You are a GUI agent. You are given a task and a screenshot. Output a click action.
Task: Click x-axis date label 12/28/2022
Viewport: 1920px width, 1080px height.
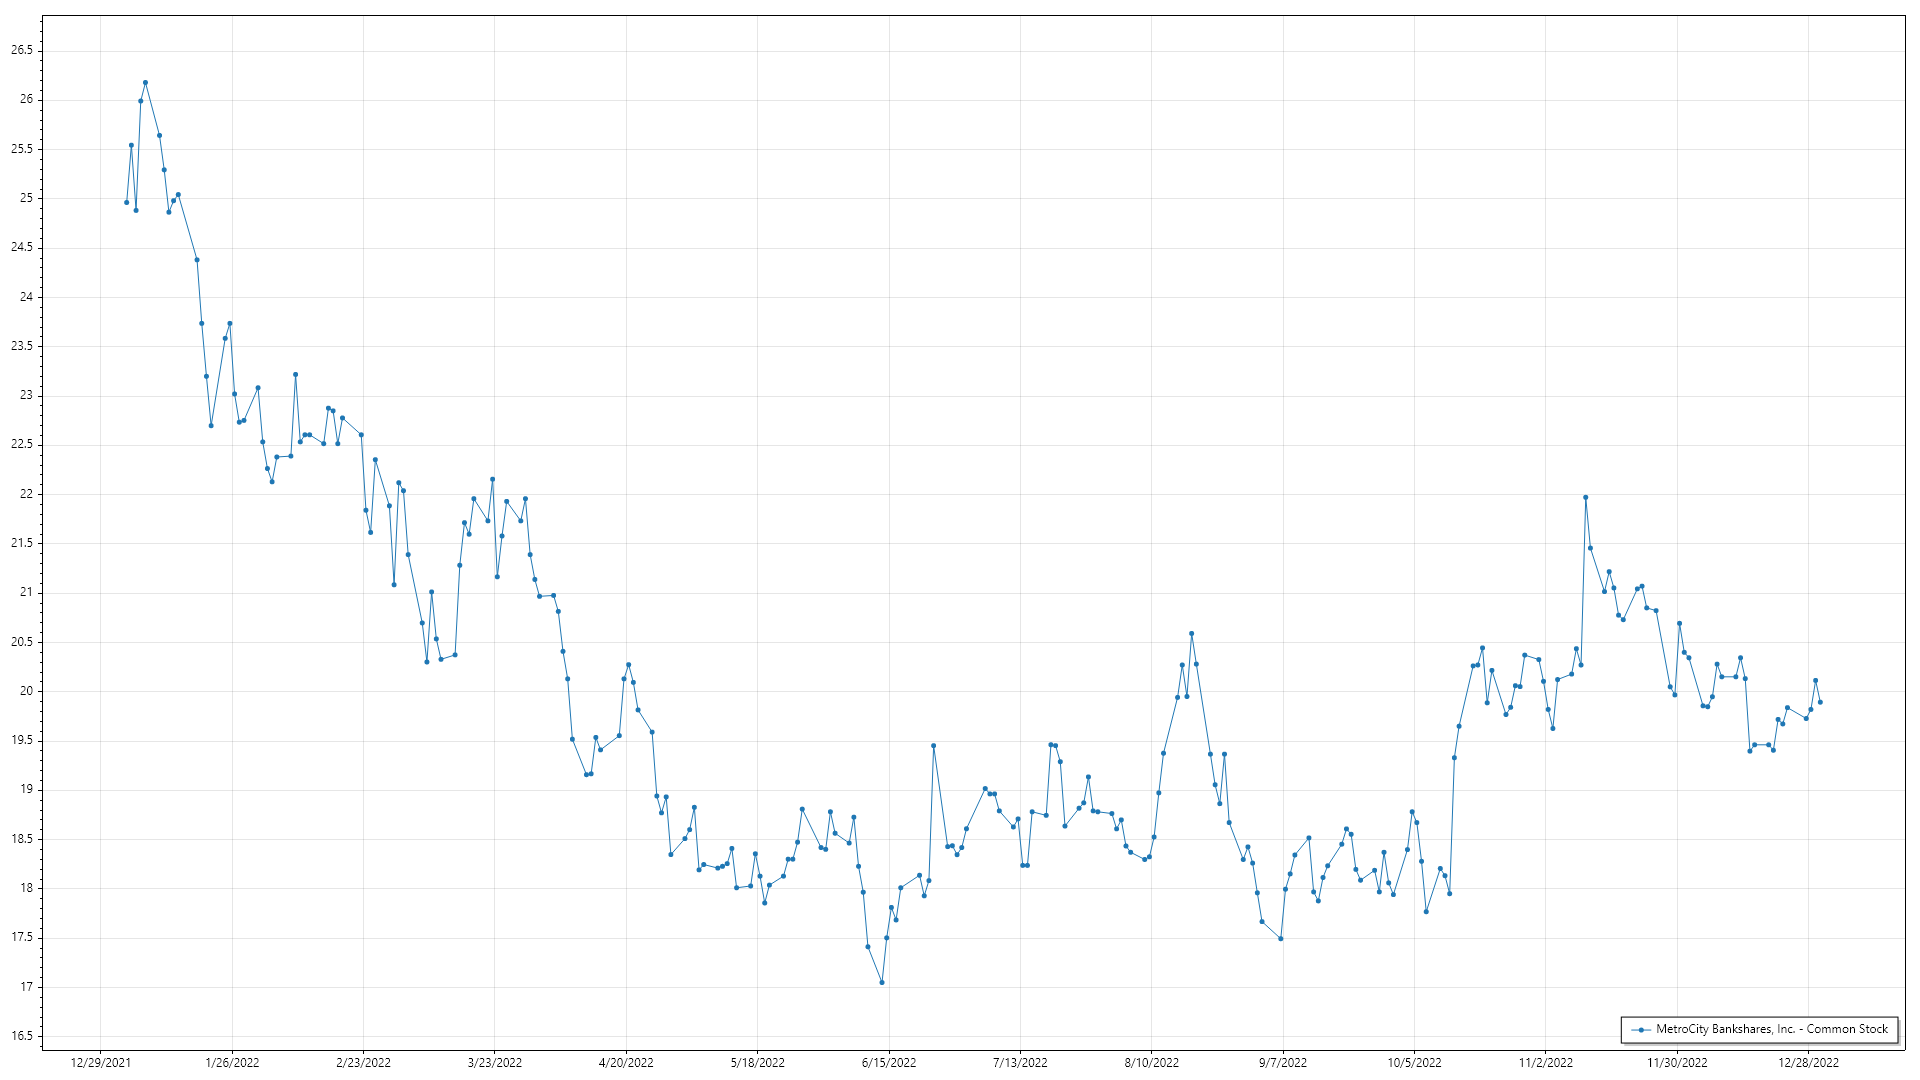[1808, 1063]
